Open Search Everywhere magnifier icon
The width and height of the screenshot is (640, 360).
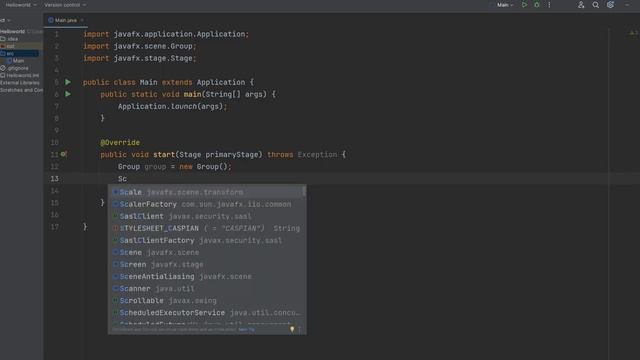pyautogui.click(x=596, y=5)
